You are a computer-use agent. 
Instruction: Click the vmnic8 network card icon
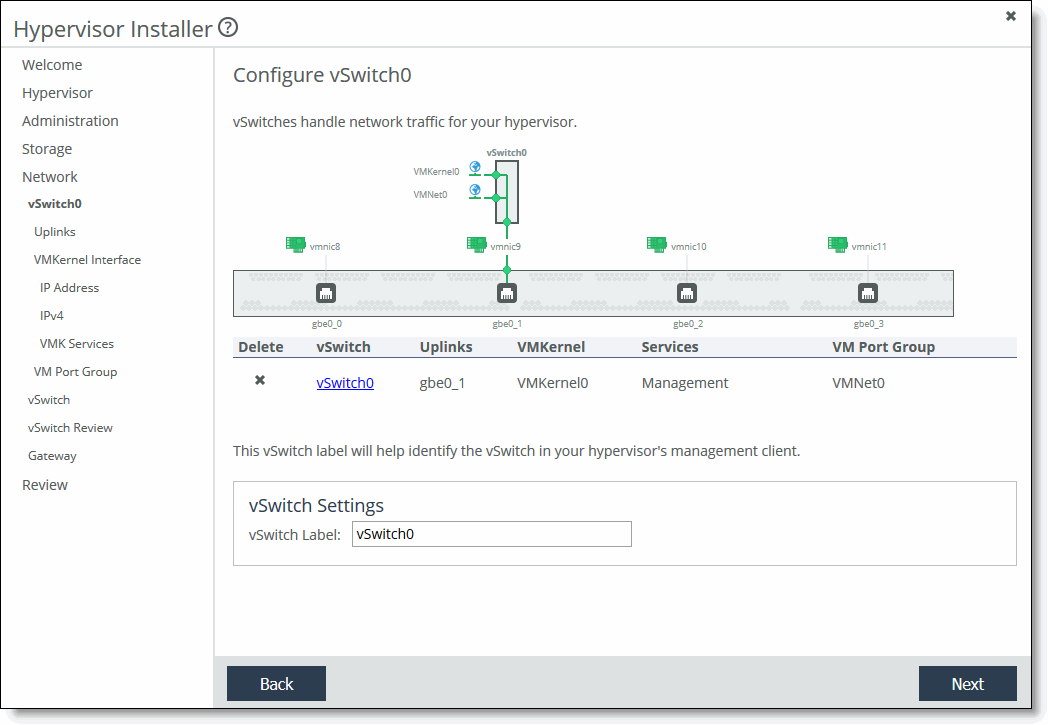click(295, 244)
